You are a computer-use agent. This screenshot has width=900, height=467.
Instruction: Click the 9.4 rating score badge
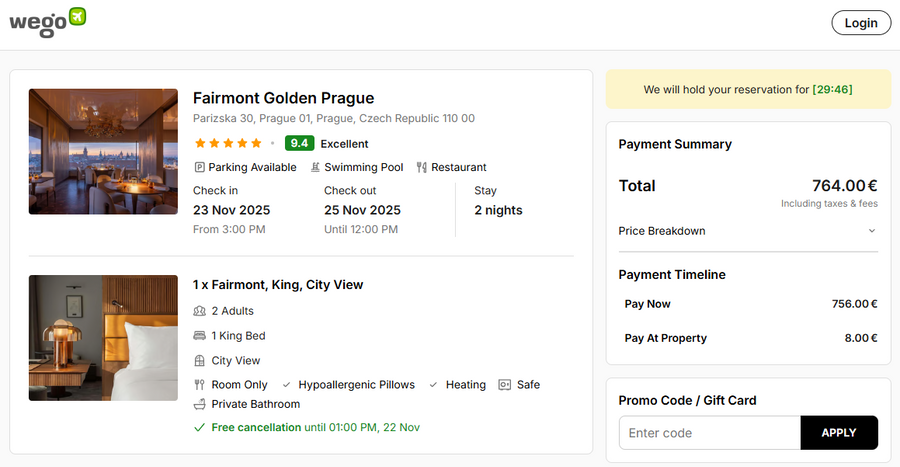point(299,144)
